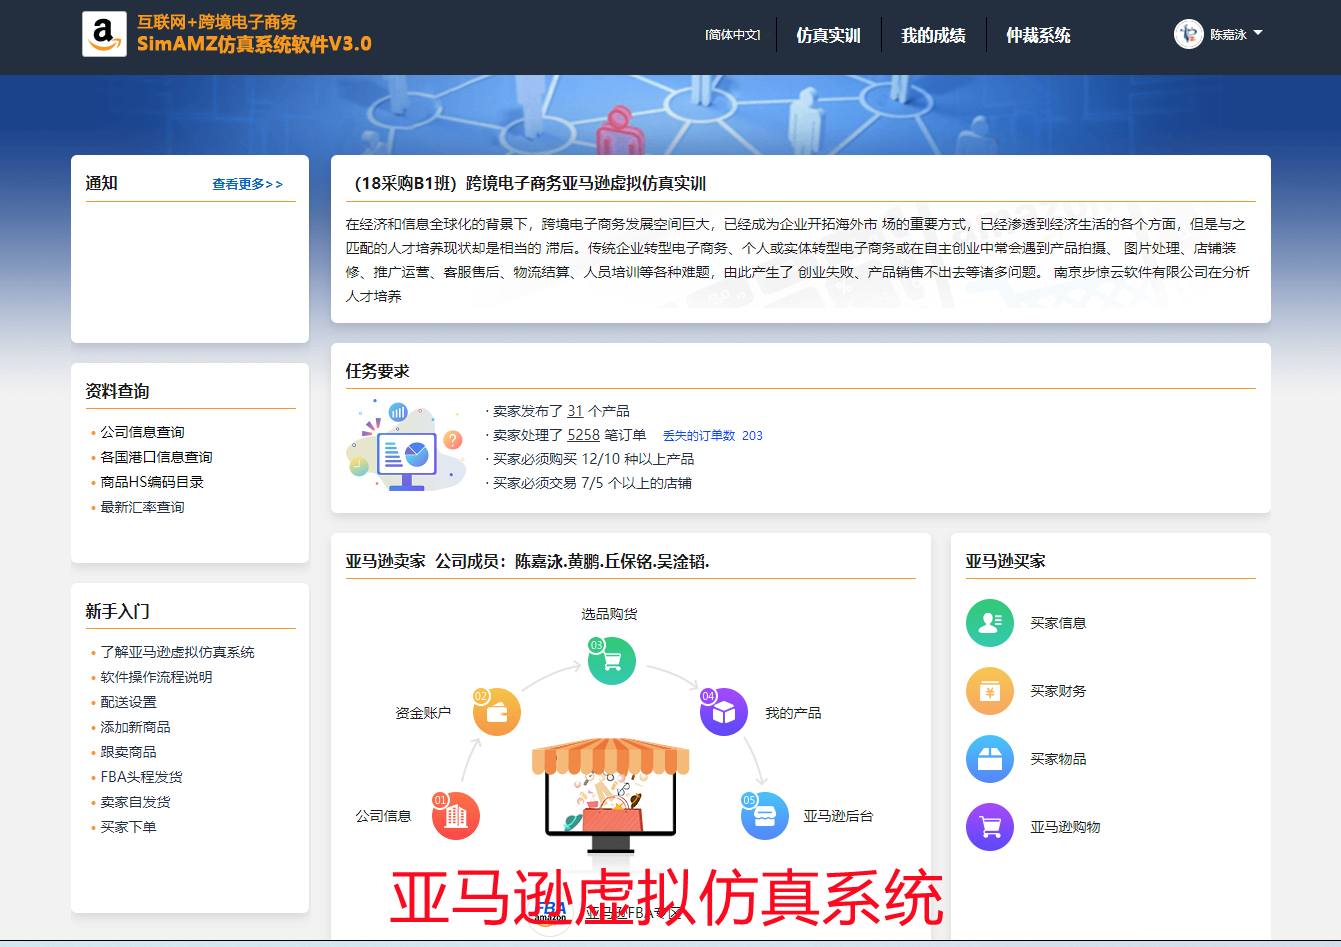This screenshot has height=947, width=1341.
Task: Open the 仿真实训 menu
Action: (x=828, y=35)
